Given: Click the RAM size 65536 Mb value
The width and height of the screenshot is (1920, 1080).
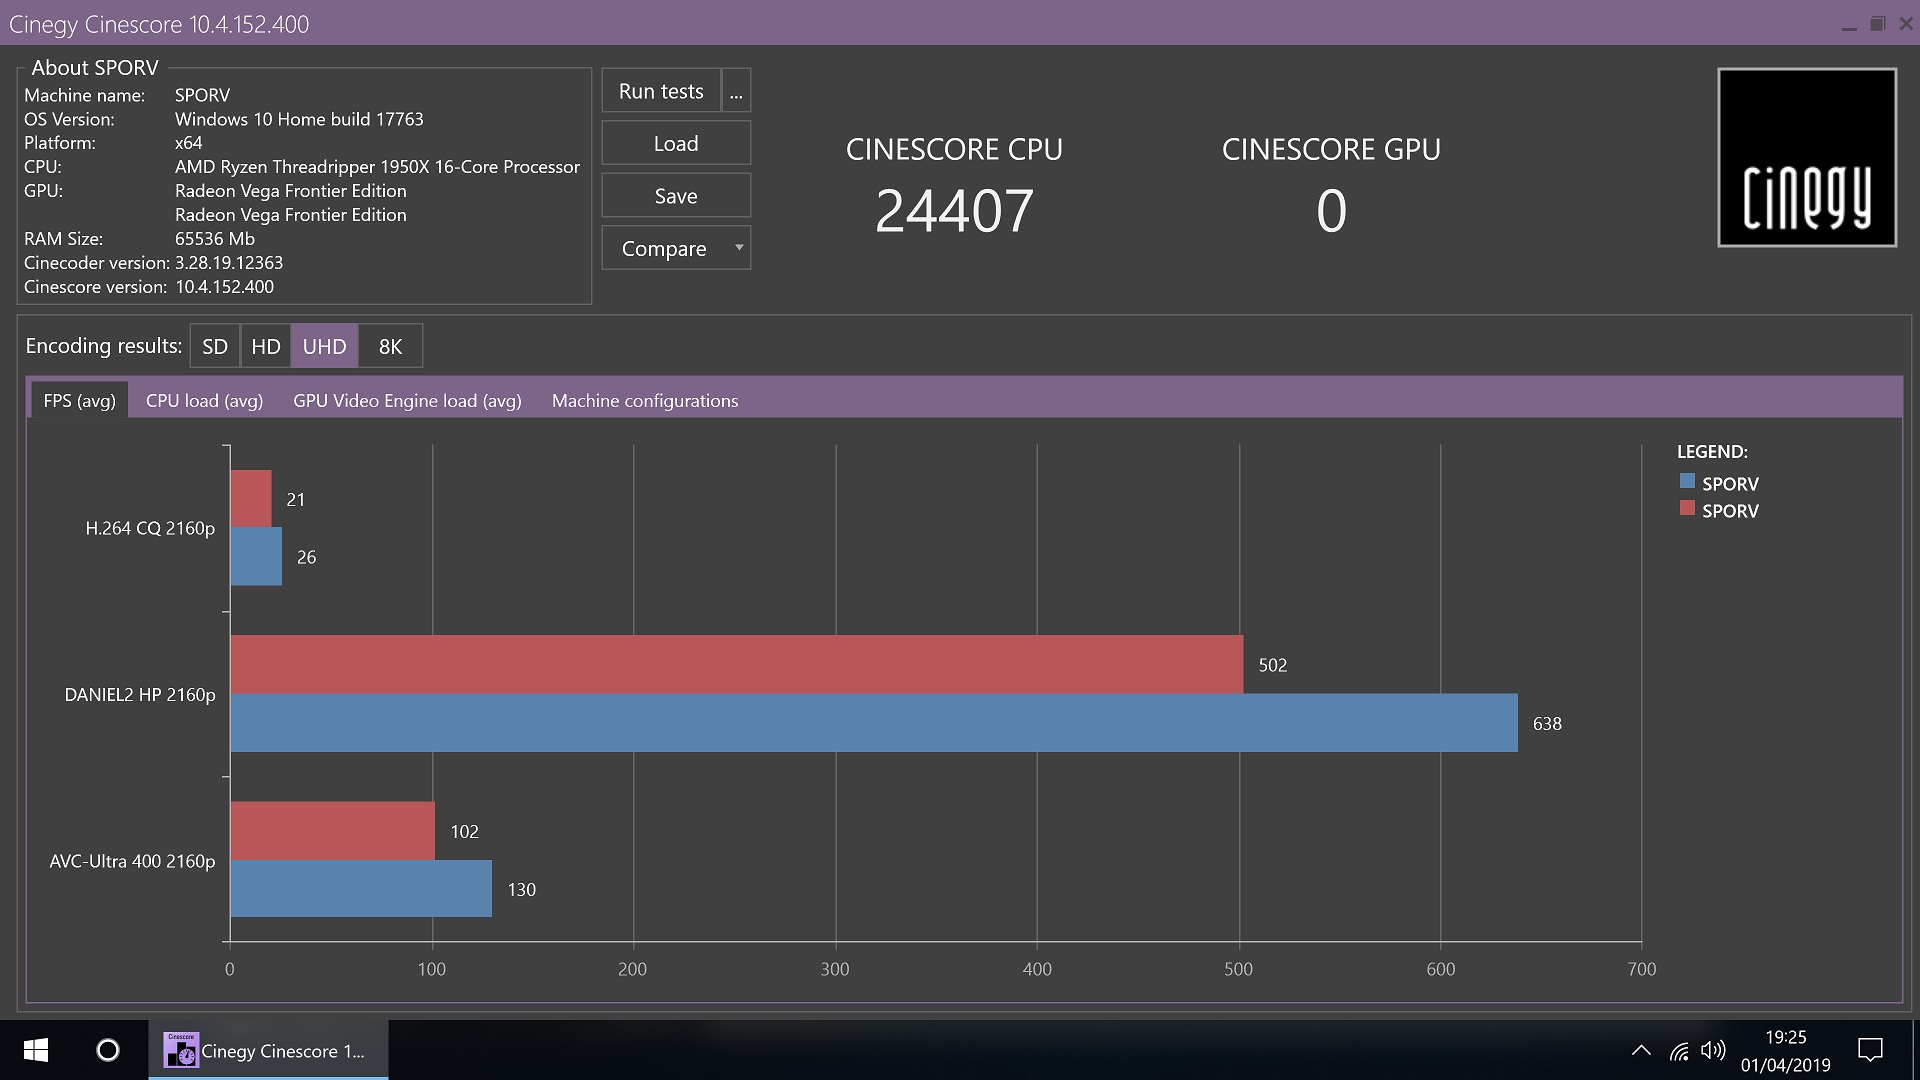Looking at the screenshot, I should point(214,238).
